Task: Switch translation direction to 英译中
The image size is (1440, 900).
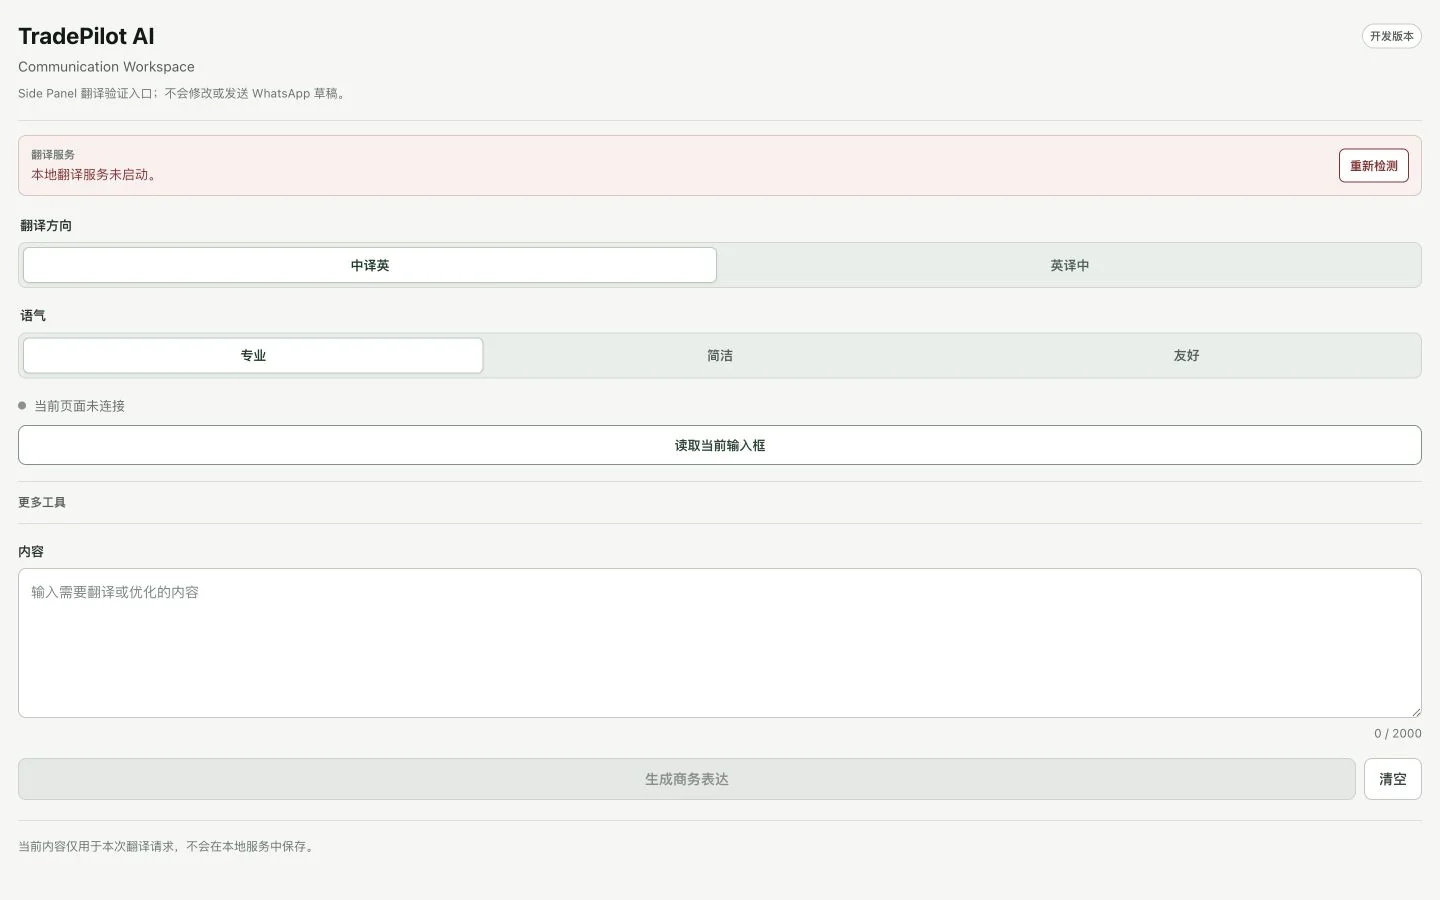Action: coord(1069,265)
